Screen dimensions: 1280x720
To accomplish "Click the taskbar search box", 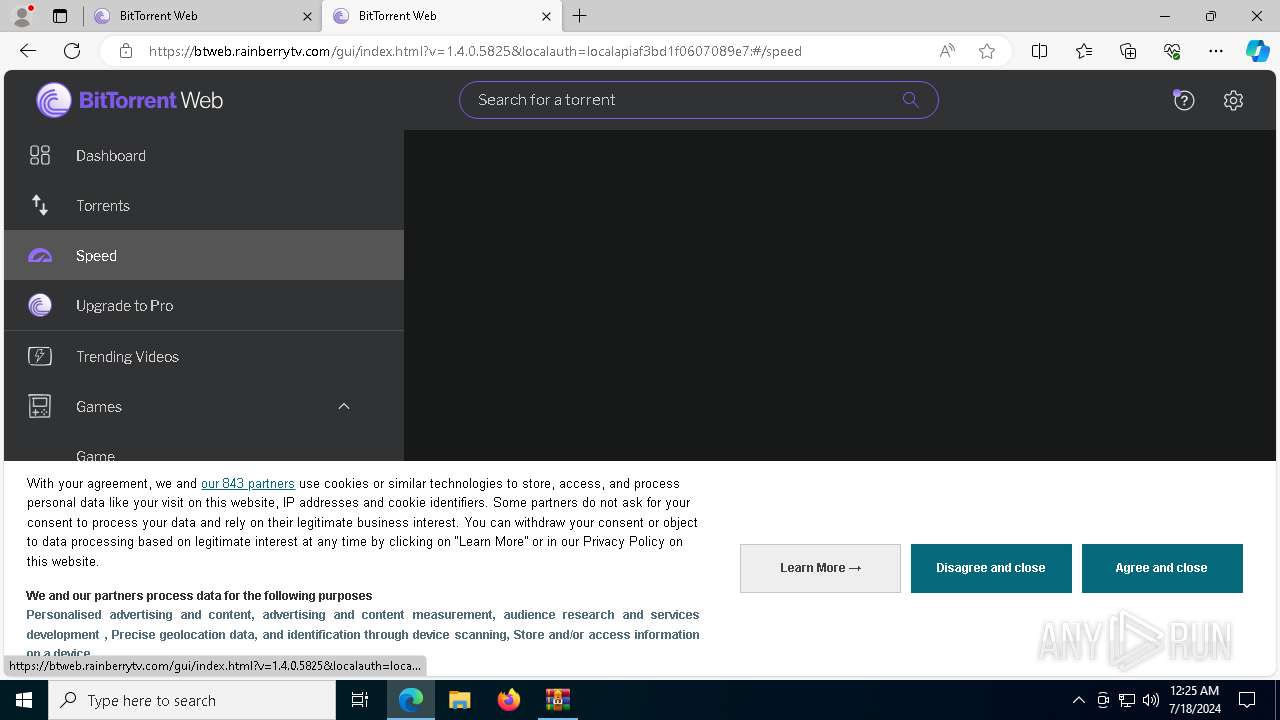I will (192, 700).
